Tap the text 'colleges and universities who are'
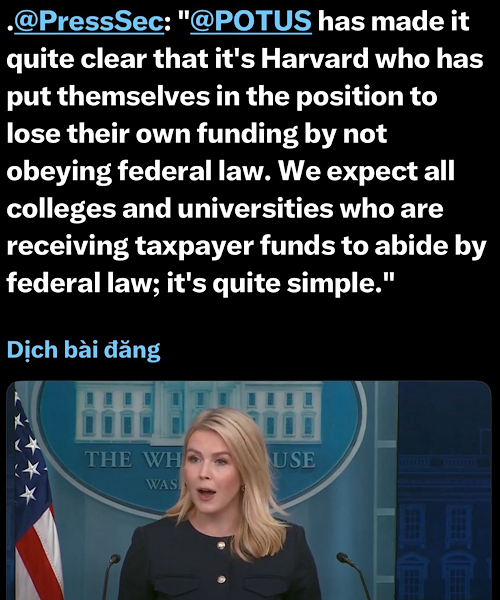This screenshot has width=500, height=600. click(225, 209)
